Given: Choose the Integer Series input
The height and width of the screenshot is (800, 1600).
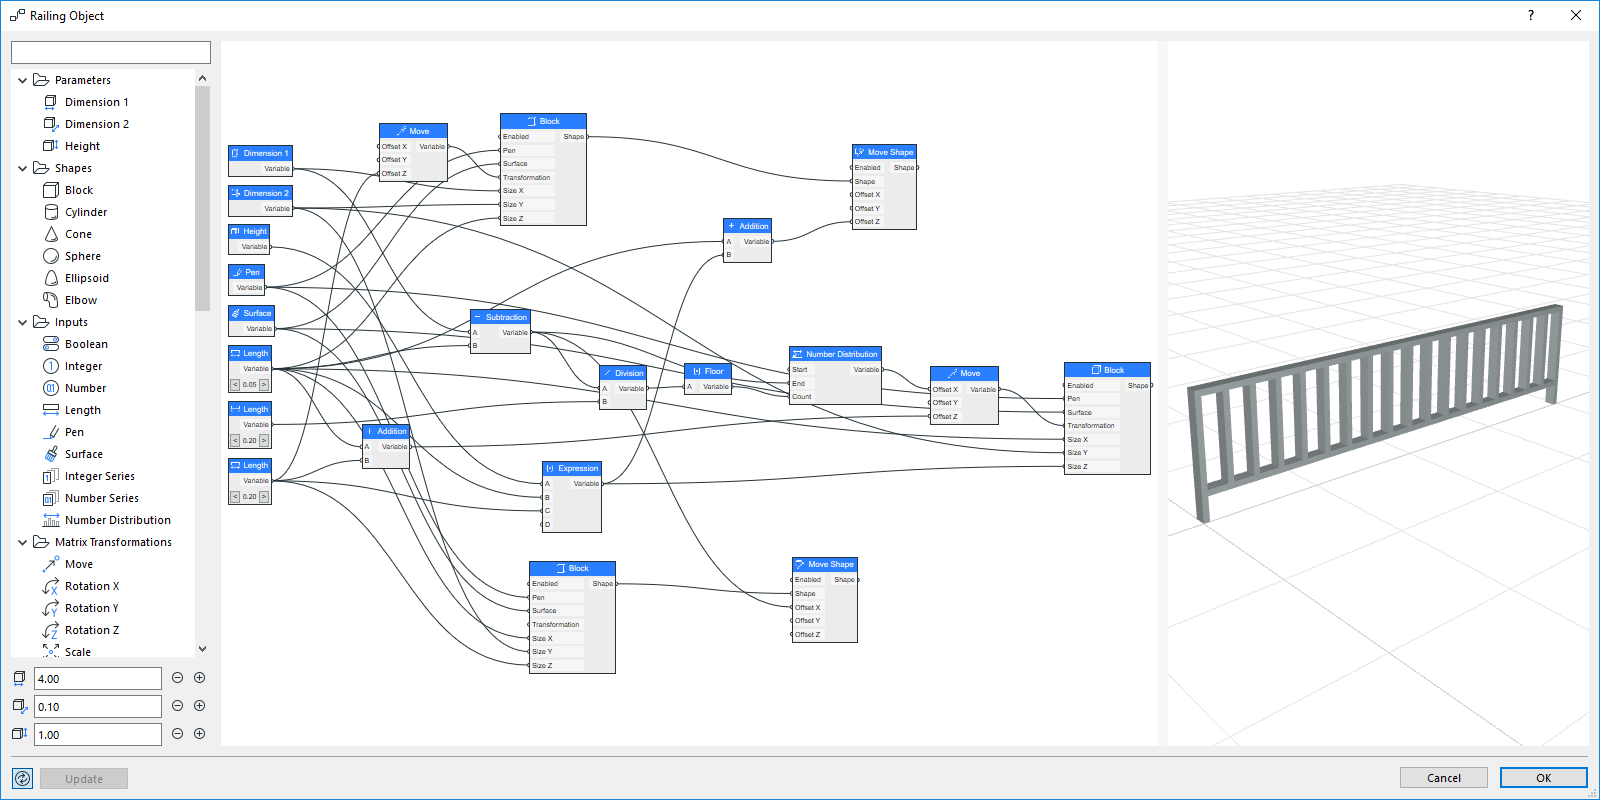Looking at the screenshot, I should pos(99,476).
